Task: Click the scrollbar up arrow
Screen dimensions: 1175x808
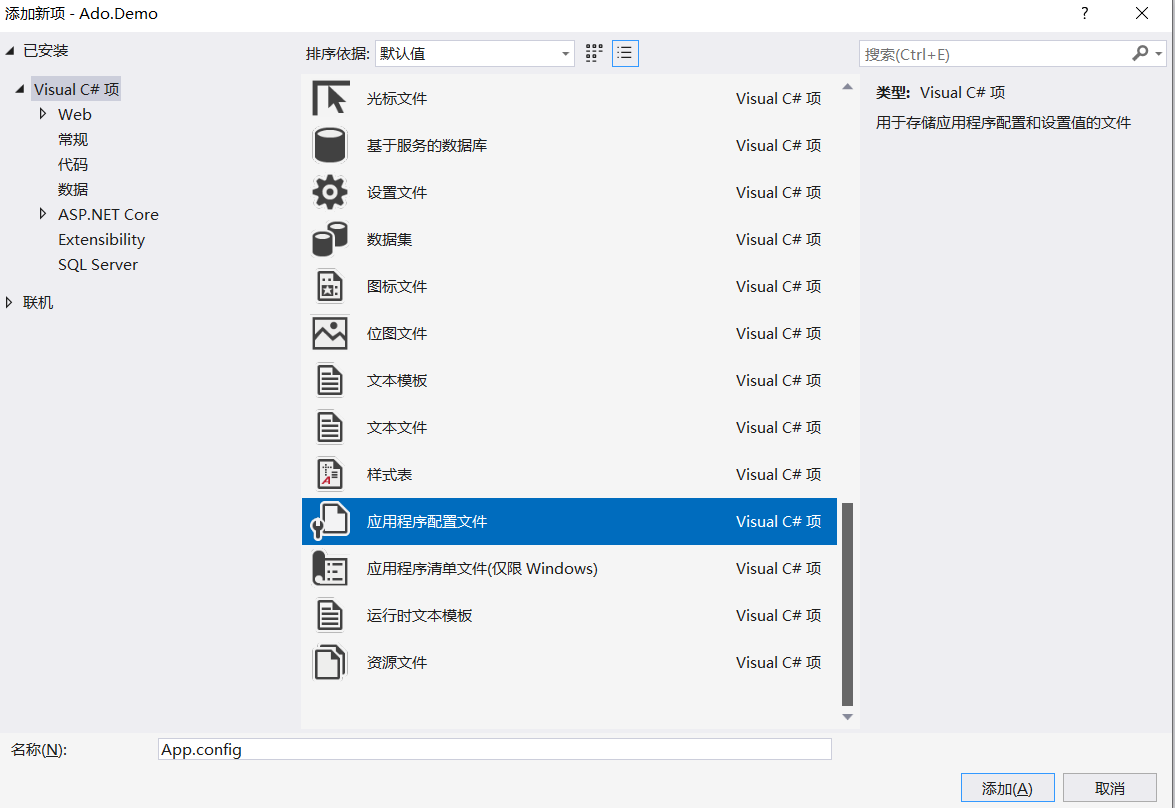Action: click(848, 87)
